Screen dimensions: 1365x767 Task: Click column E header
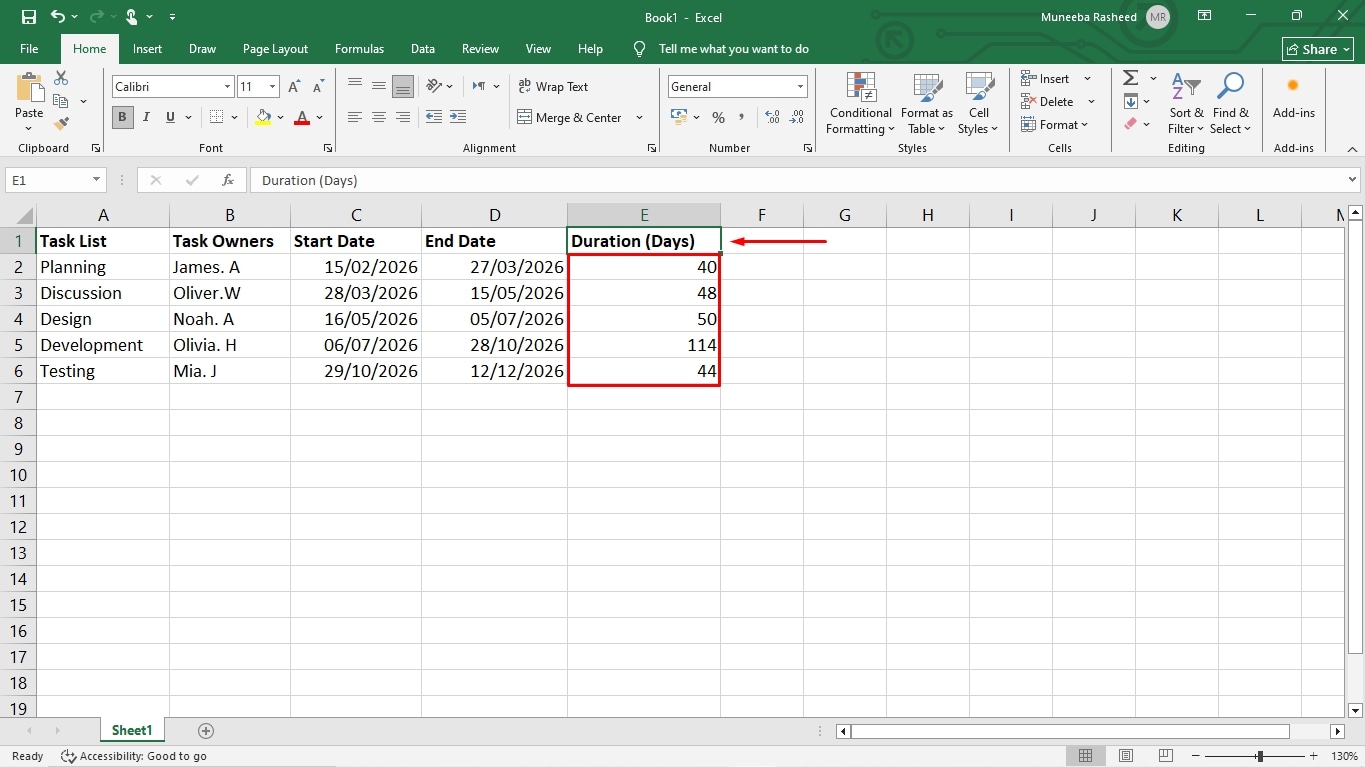(x=644, y=215)
